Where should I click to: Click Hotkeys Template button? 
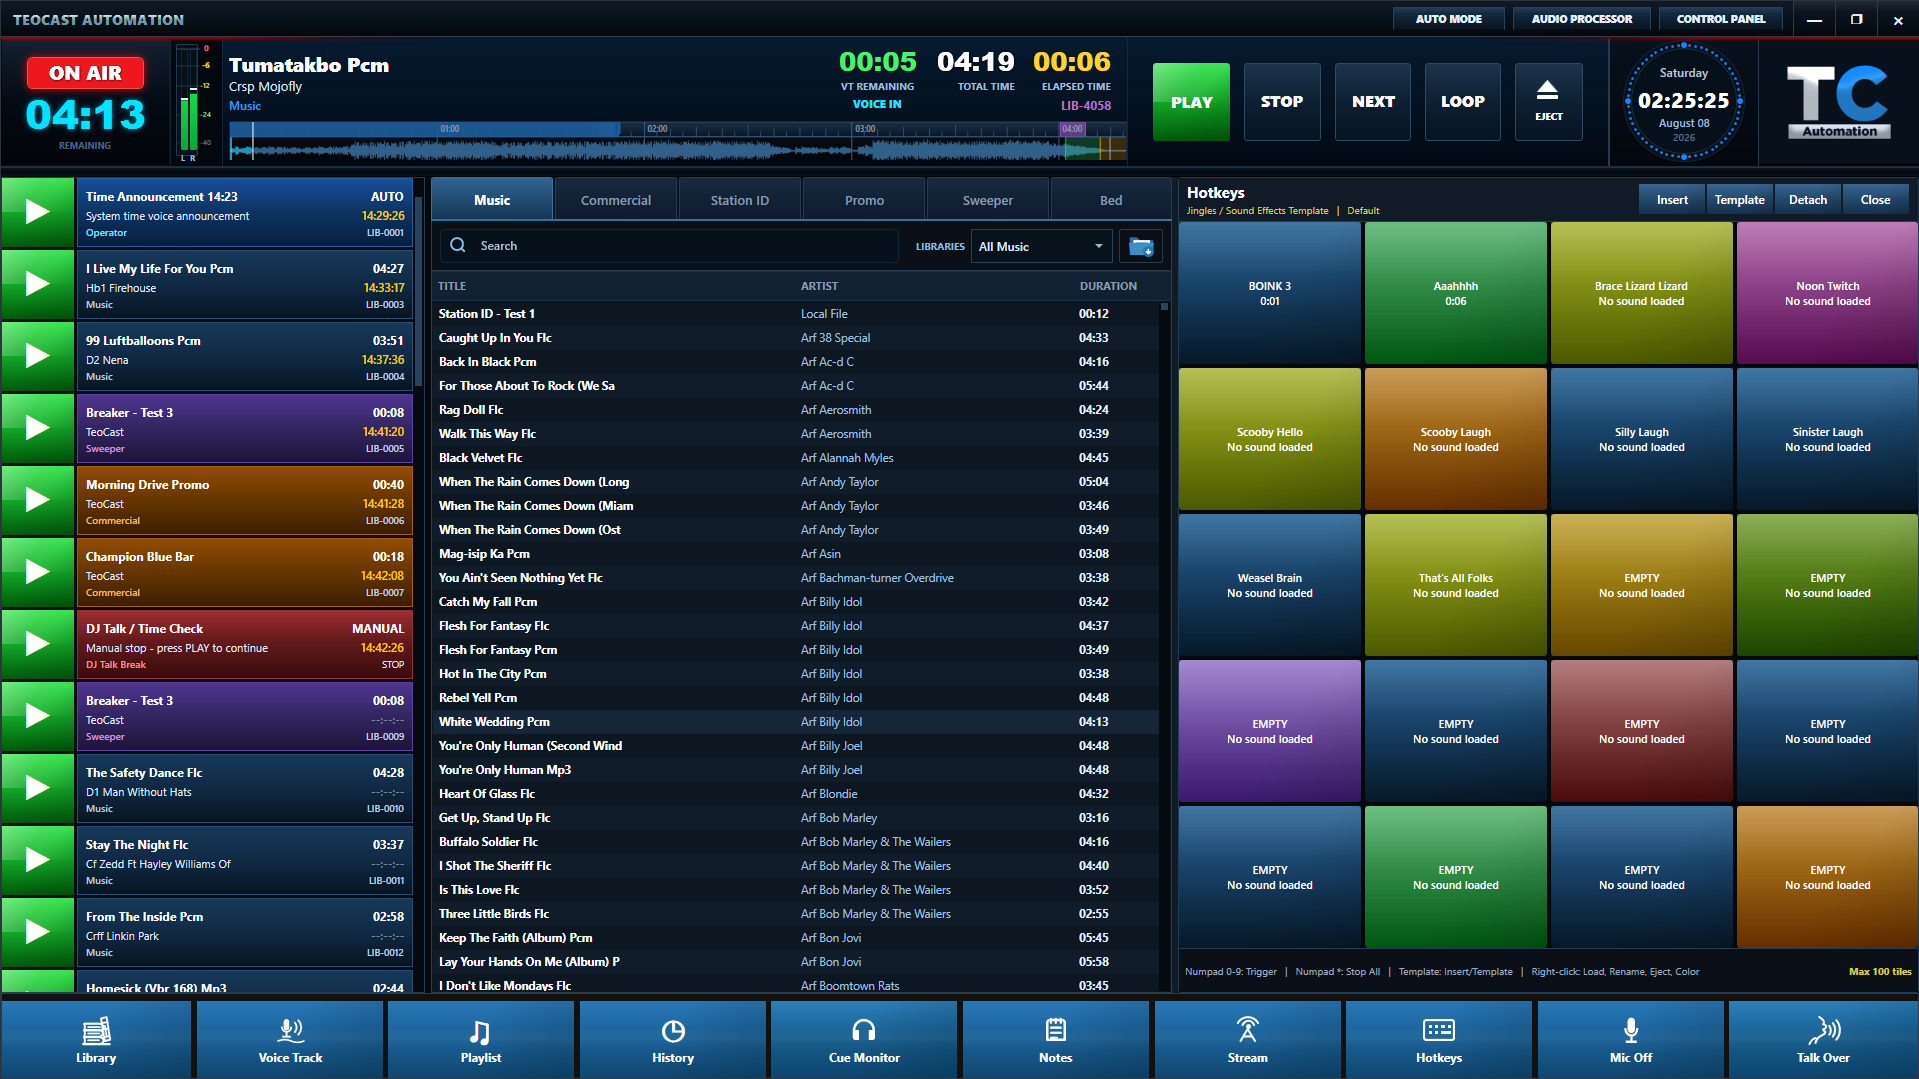[1739, 200]
